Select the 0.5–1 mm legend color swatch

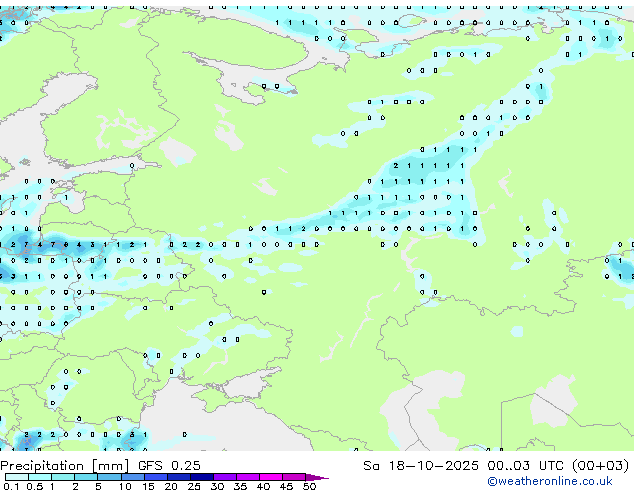click(x=40, y=477)
